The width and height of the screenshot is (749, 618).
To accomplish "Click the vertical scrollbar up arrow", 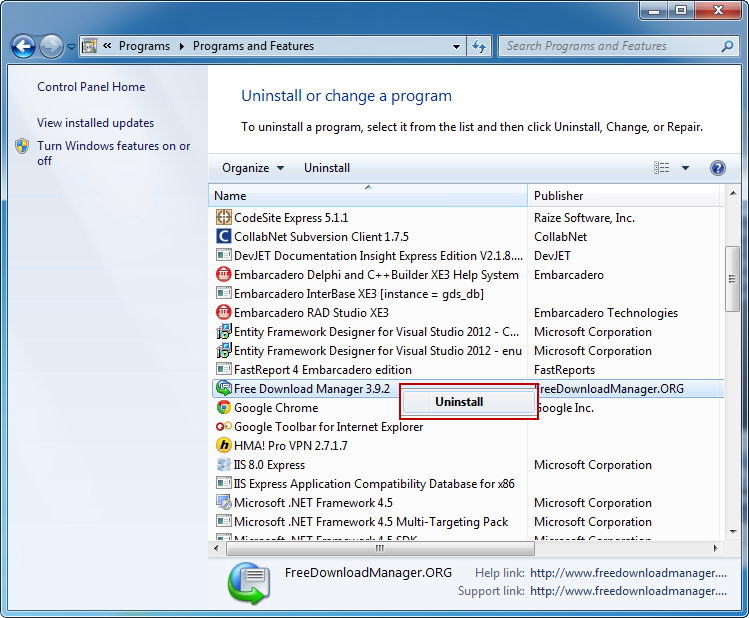I will [732, 193].
